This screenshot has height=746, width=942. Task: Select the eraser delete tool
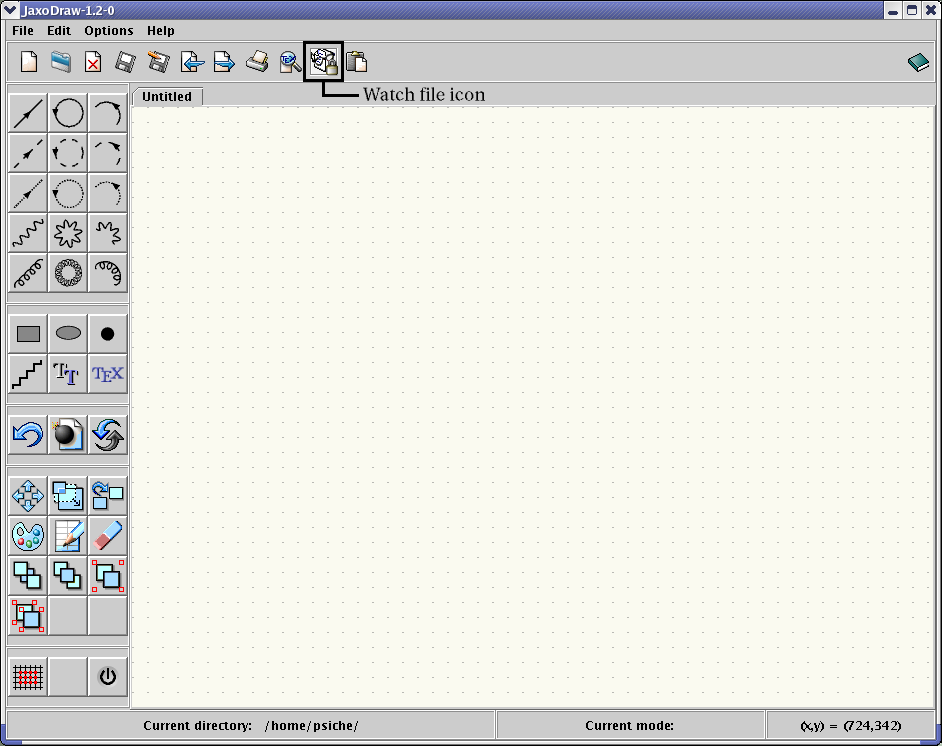108,536
